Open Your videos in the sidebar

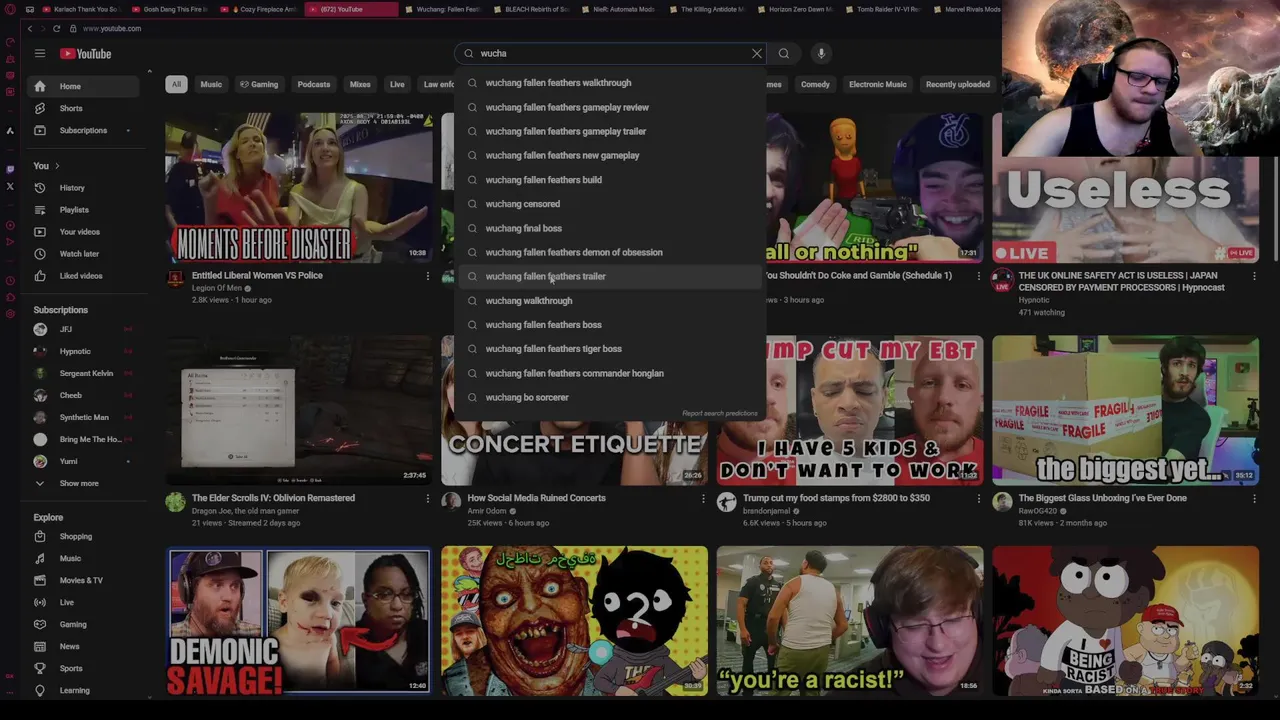84,232
